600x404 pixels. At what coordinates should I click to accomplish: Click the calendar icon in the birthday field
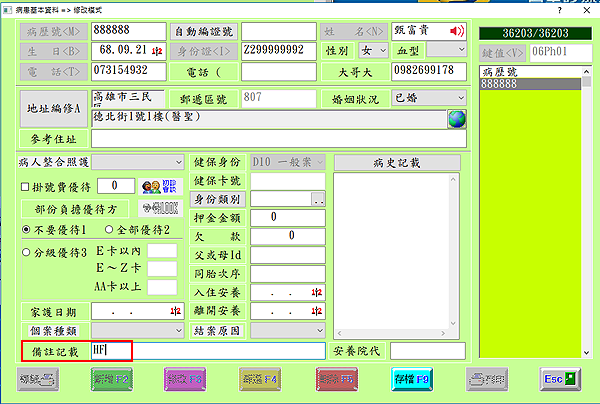[157, 49]
